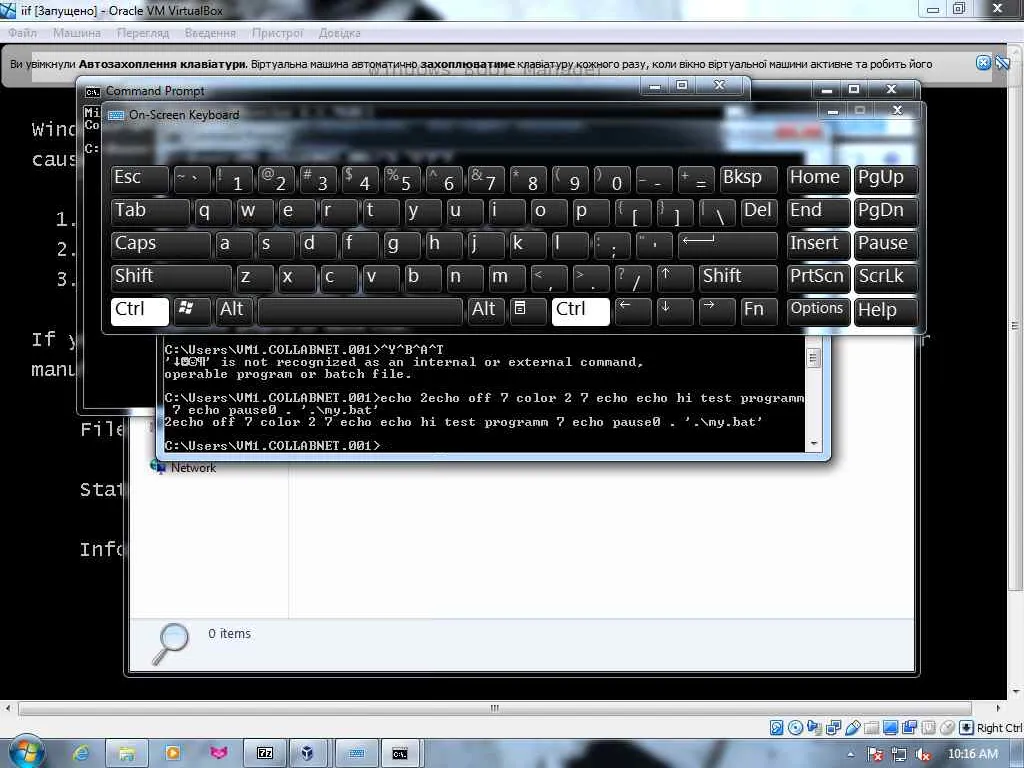Open the Перегляд menu
Image resolution: width=1024 pixels, height=768 pixels.
142,33
